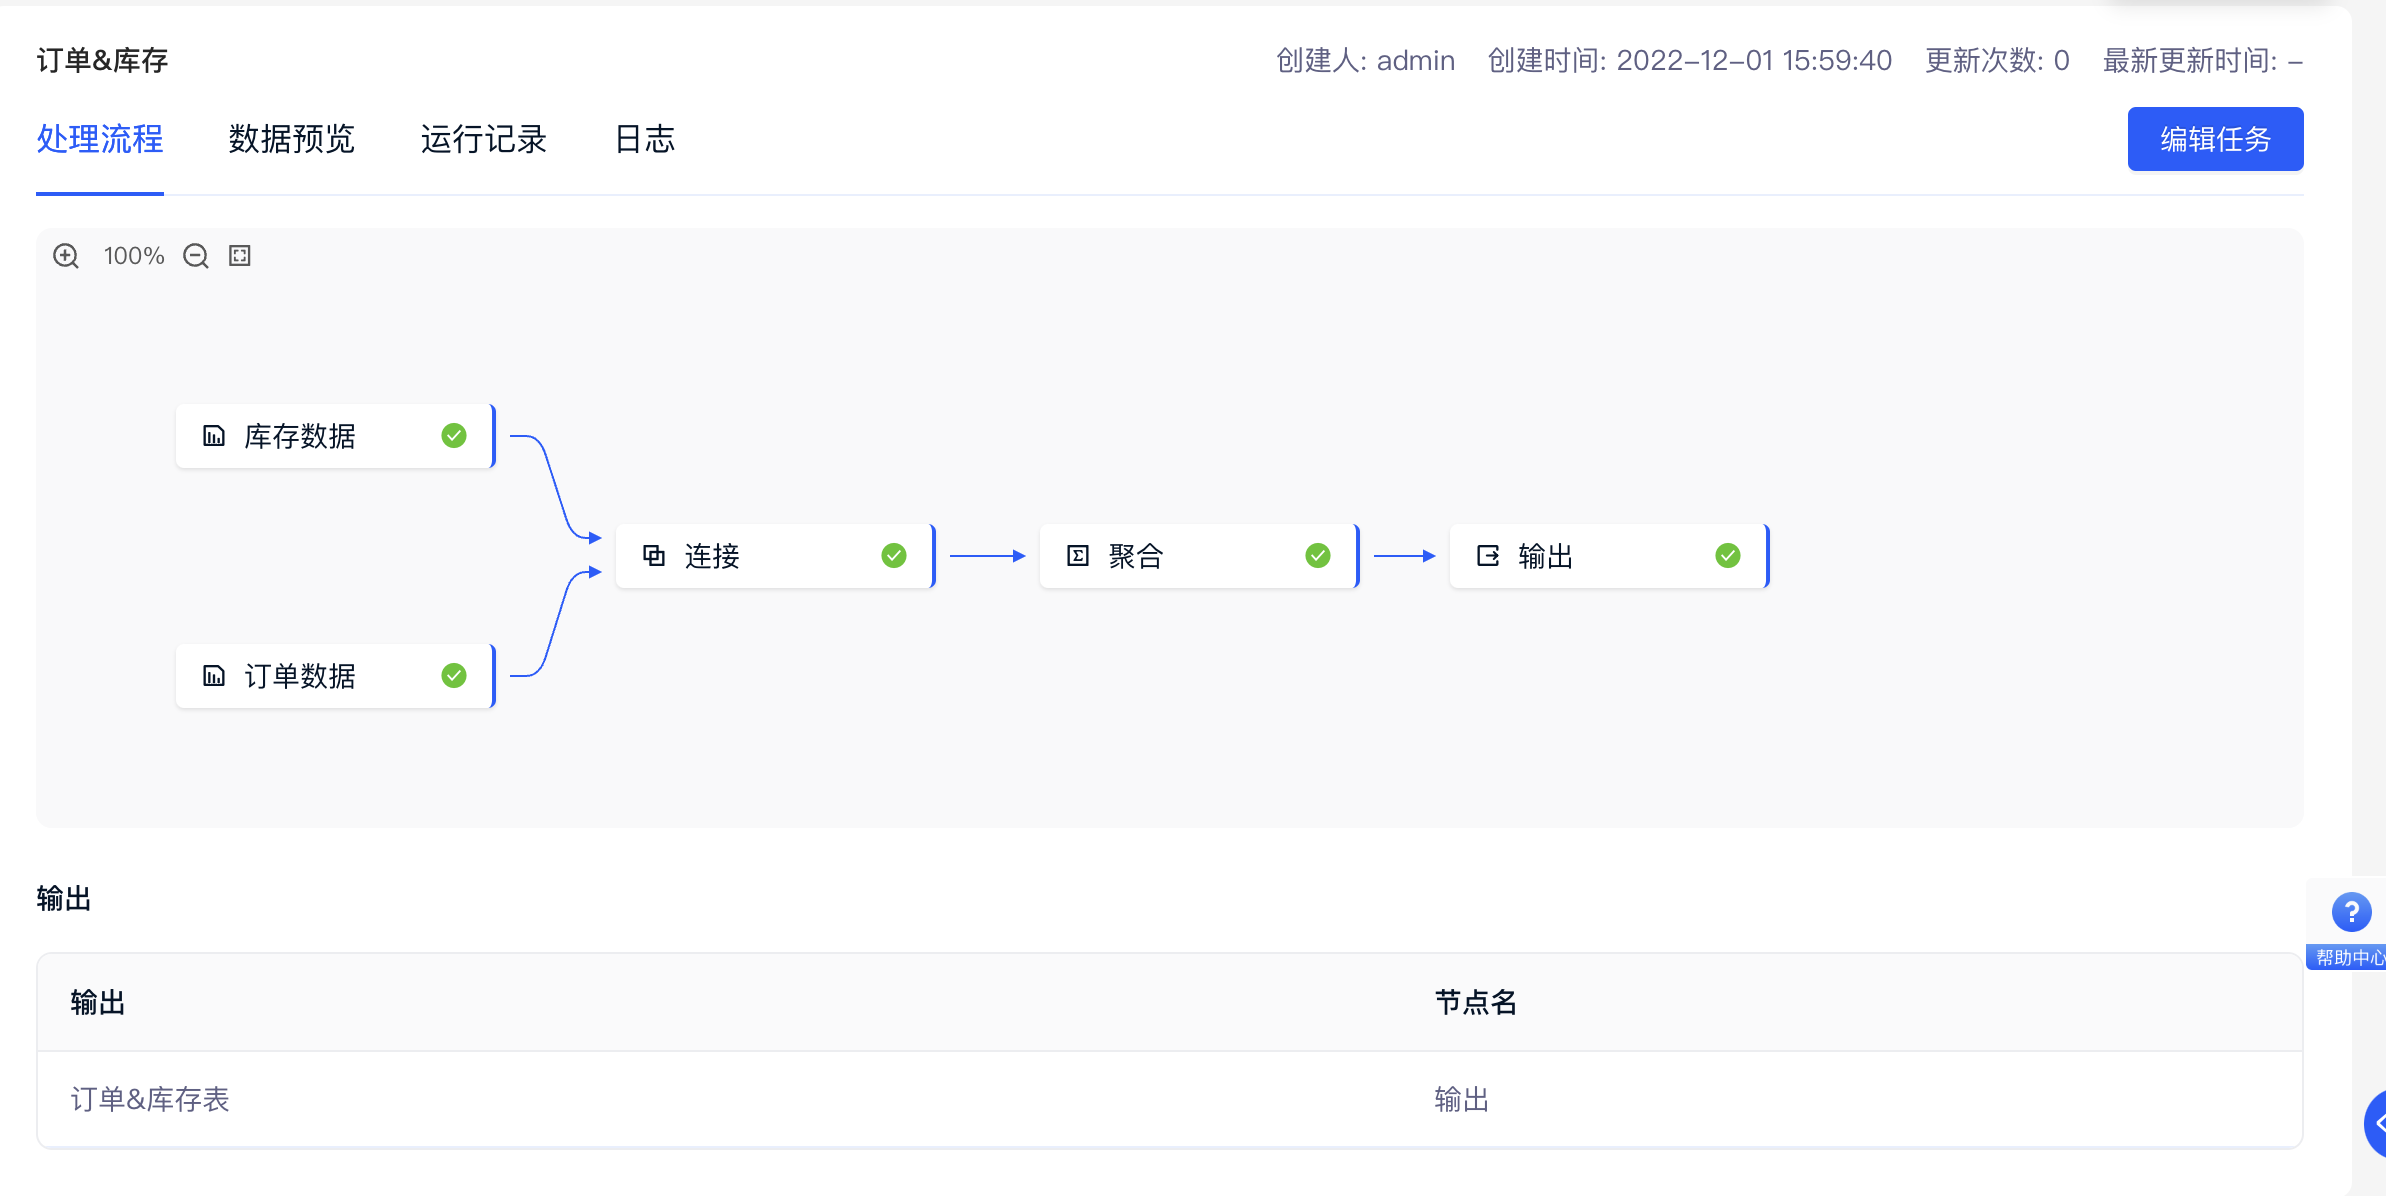Viewport: 2386px width, 1196px height.
Task: Zoom out the flow canvas
Action: tap(196, 256)
